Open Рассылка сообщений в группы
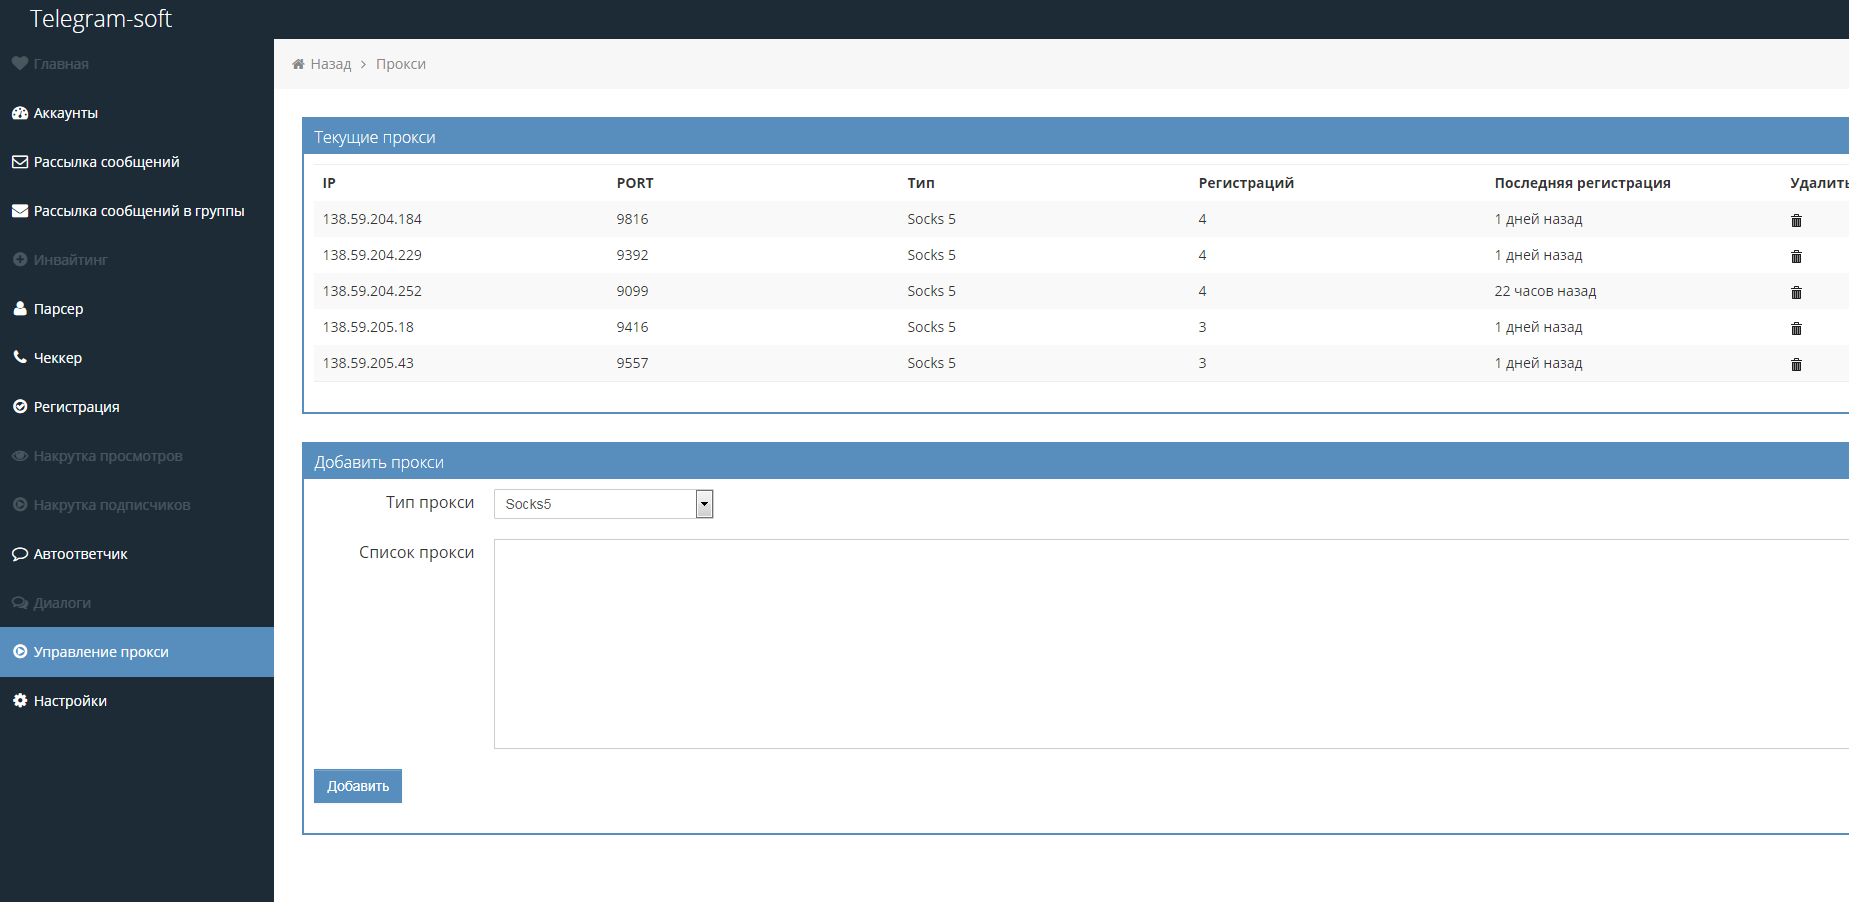 [x=138, y=211]
